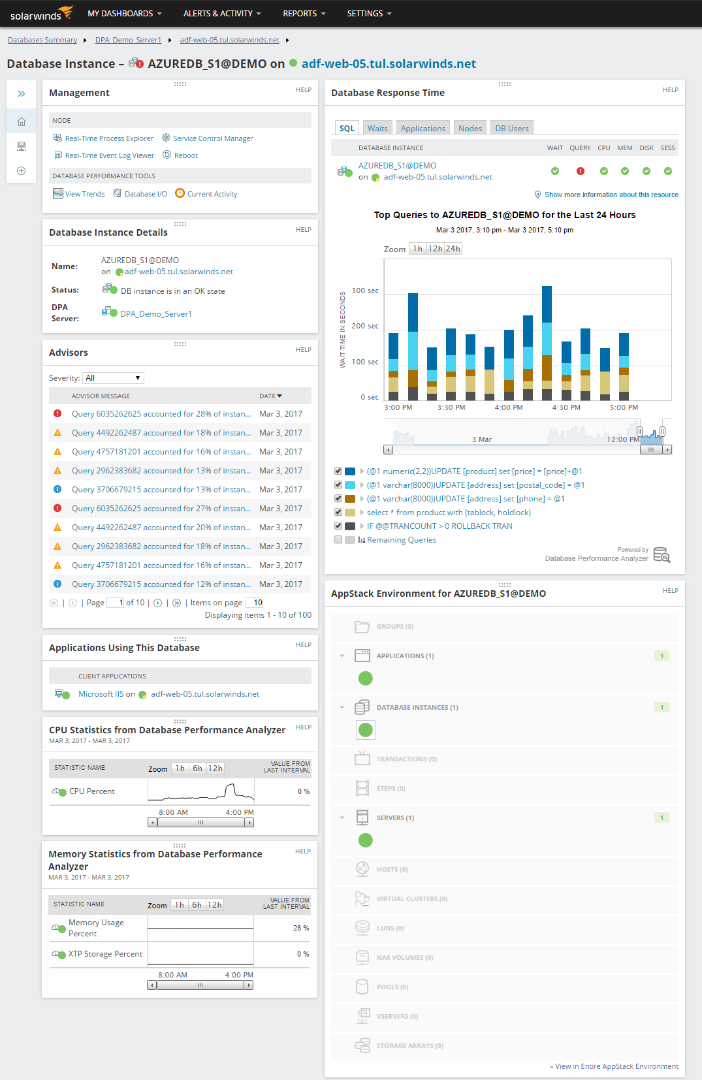The width and height of the screenshot is (702, 1080).
Task: Open View in Entire AppStack Environment link
Action: (x=616, y=1066)
